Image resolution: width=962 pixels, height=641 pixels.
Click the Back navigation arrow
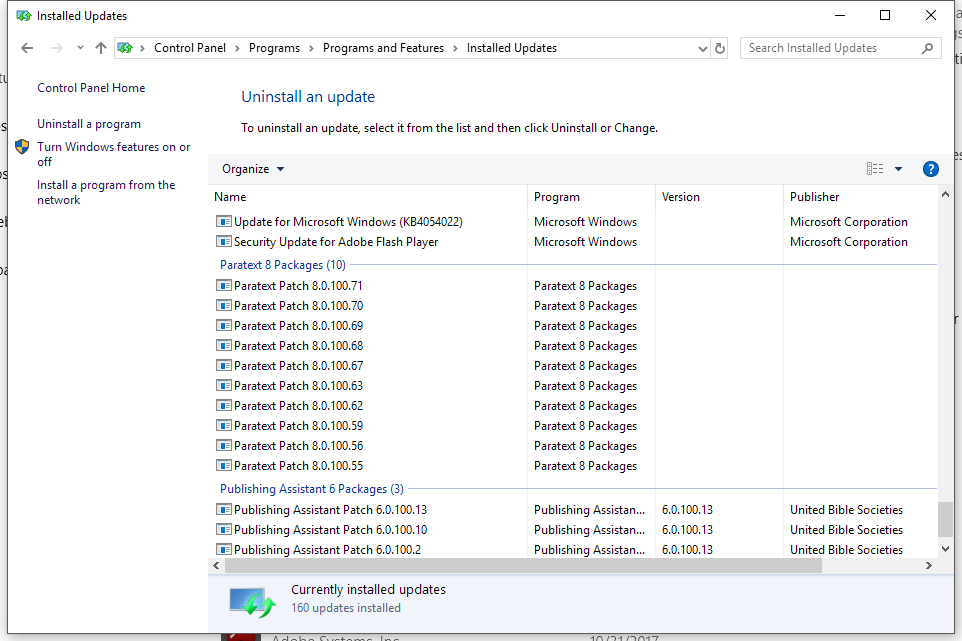(27, 48)
